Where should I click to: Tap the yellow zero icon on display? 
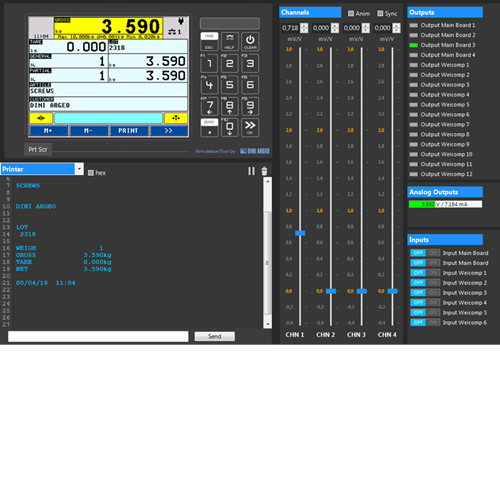point(41,118)
